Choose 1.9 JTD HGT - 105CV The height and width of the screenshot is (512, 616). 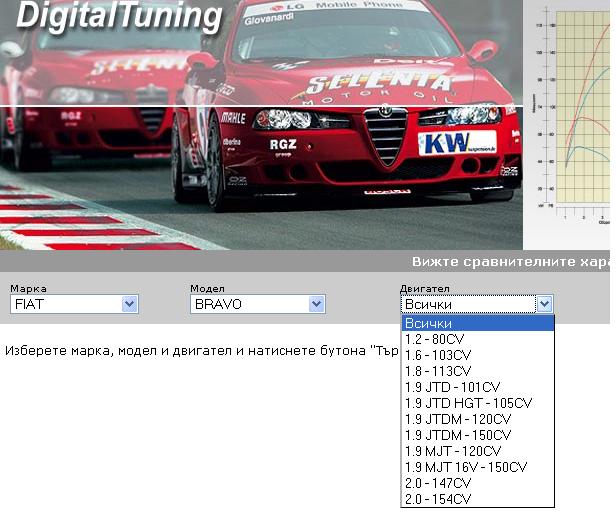(476, 403)
